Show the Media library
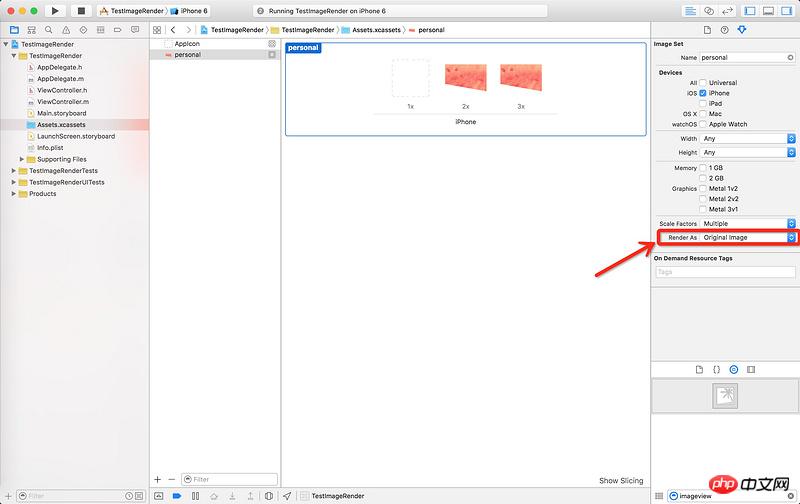This screenshot has height=504, width=800. pos(751,369)
